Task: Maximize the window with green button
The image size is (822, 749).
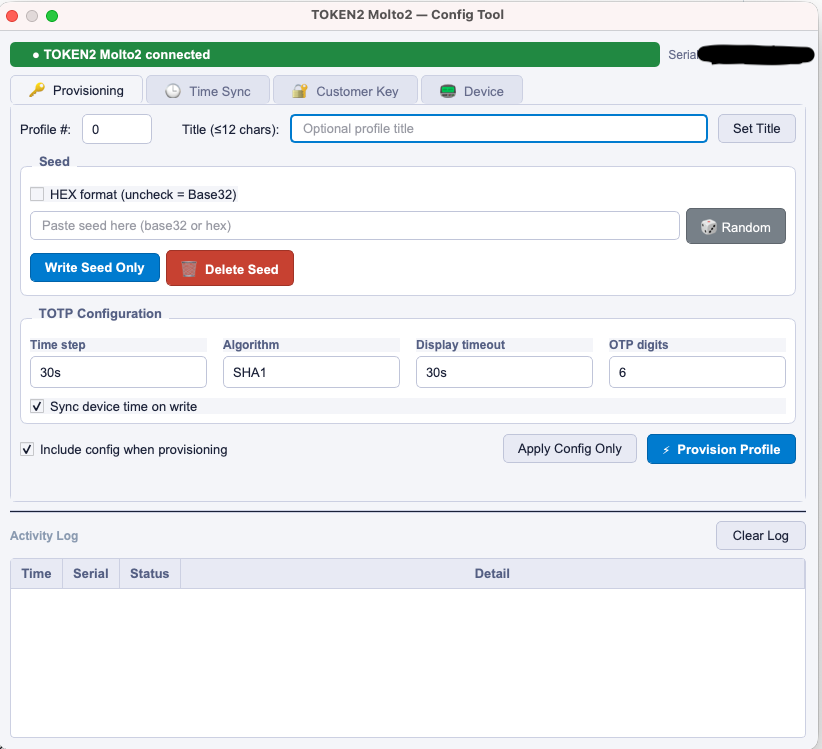Action: click(52, 16)
